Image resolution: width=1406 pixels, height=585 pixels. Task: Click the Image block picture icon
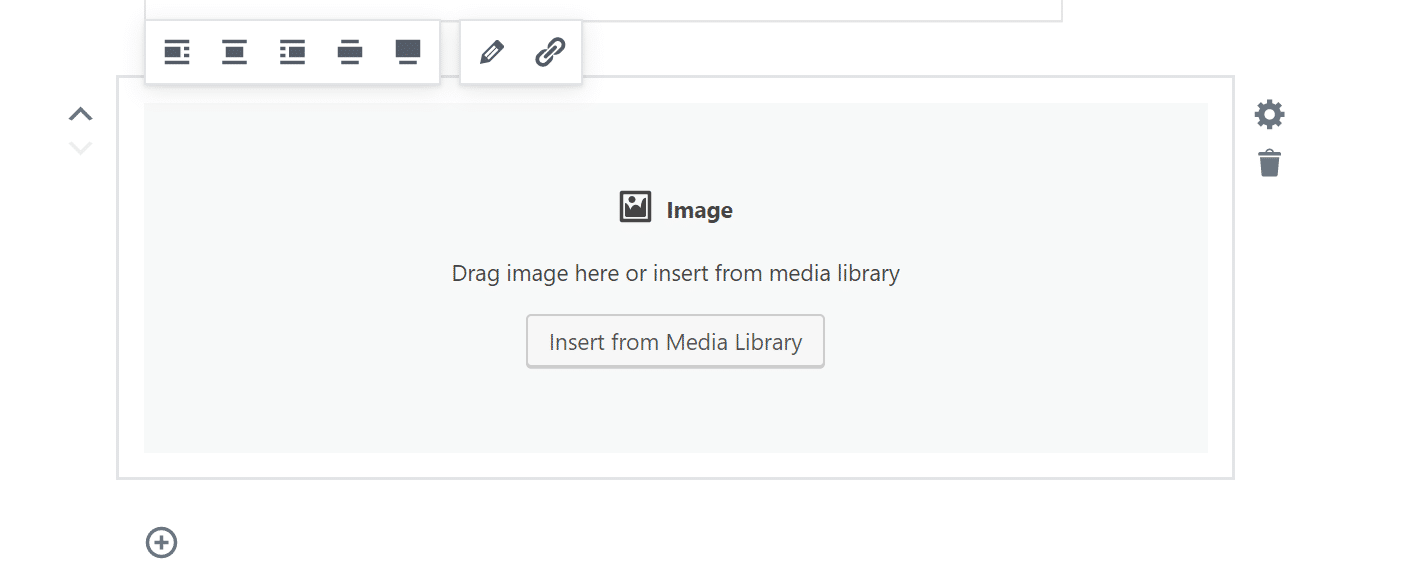(635, 207)
